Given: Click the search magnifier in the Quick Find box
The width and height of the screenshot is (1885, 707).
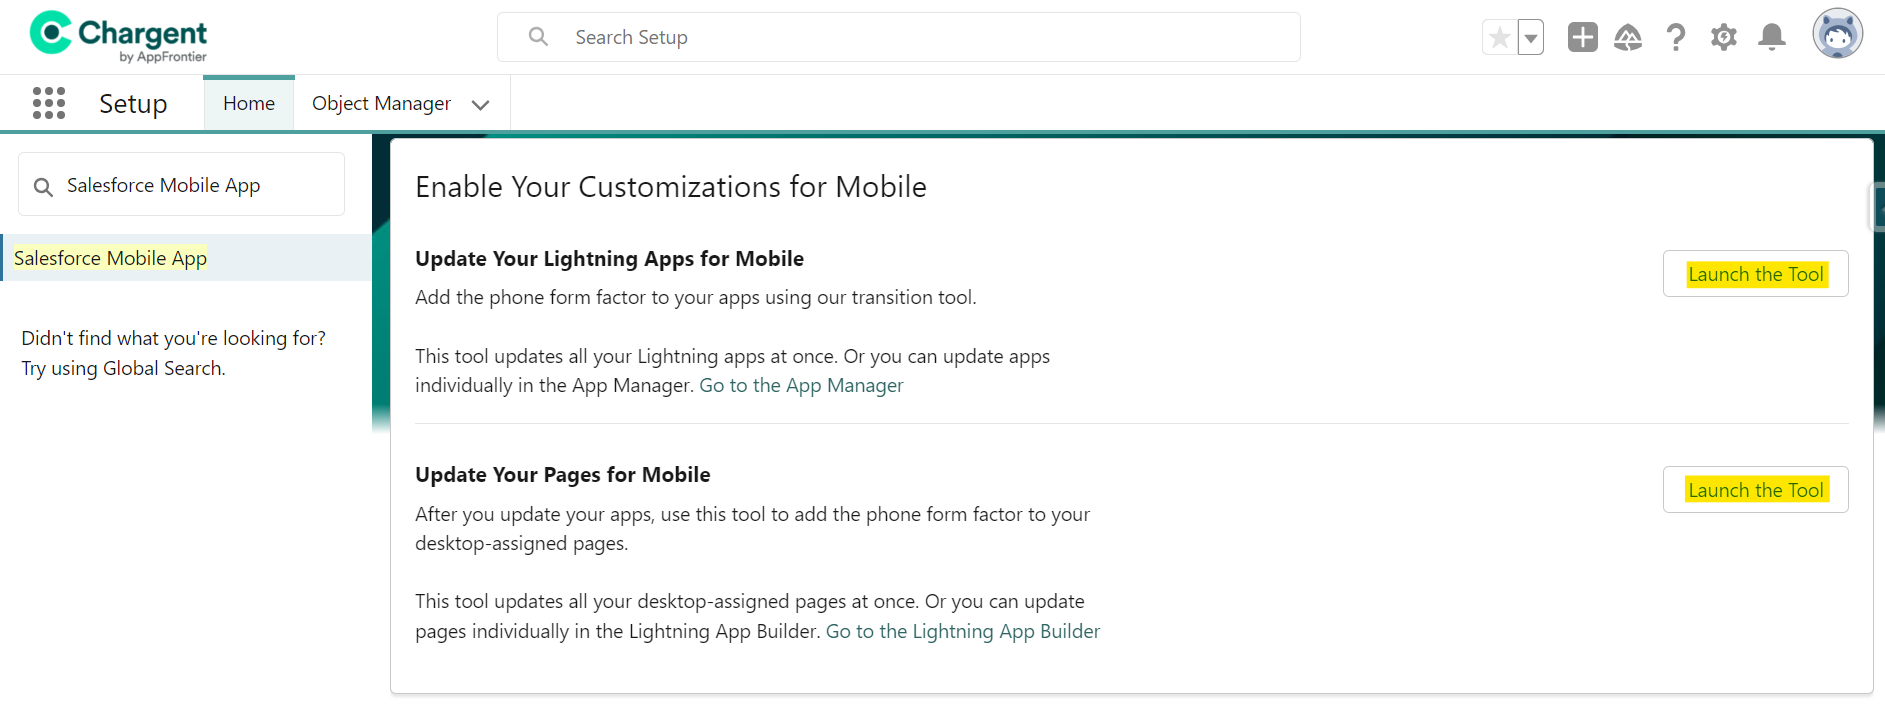Looking at the screenshot, I should pos(42,186).
